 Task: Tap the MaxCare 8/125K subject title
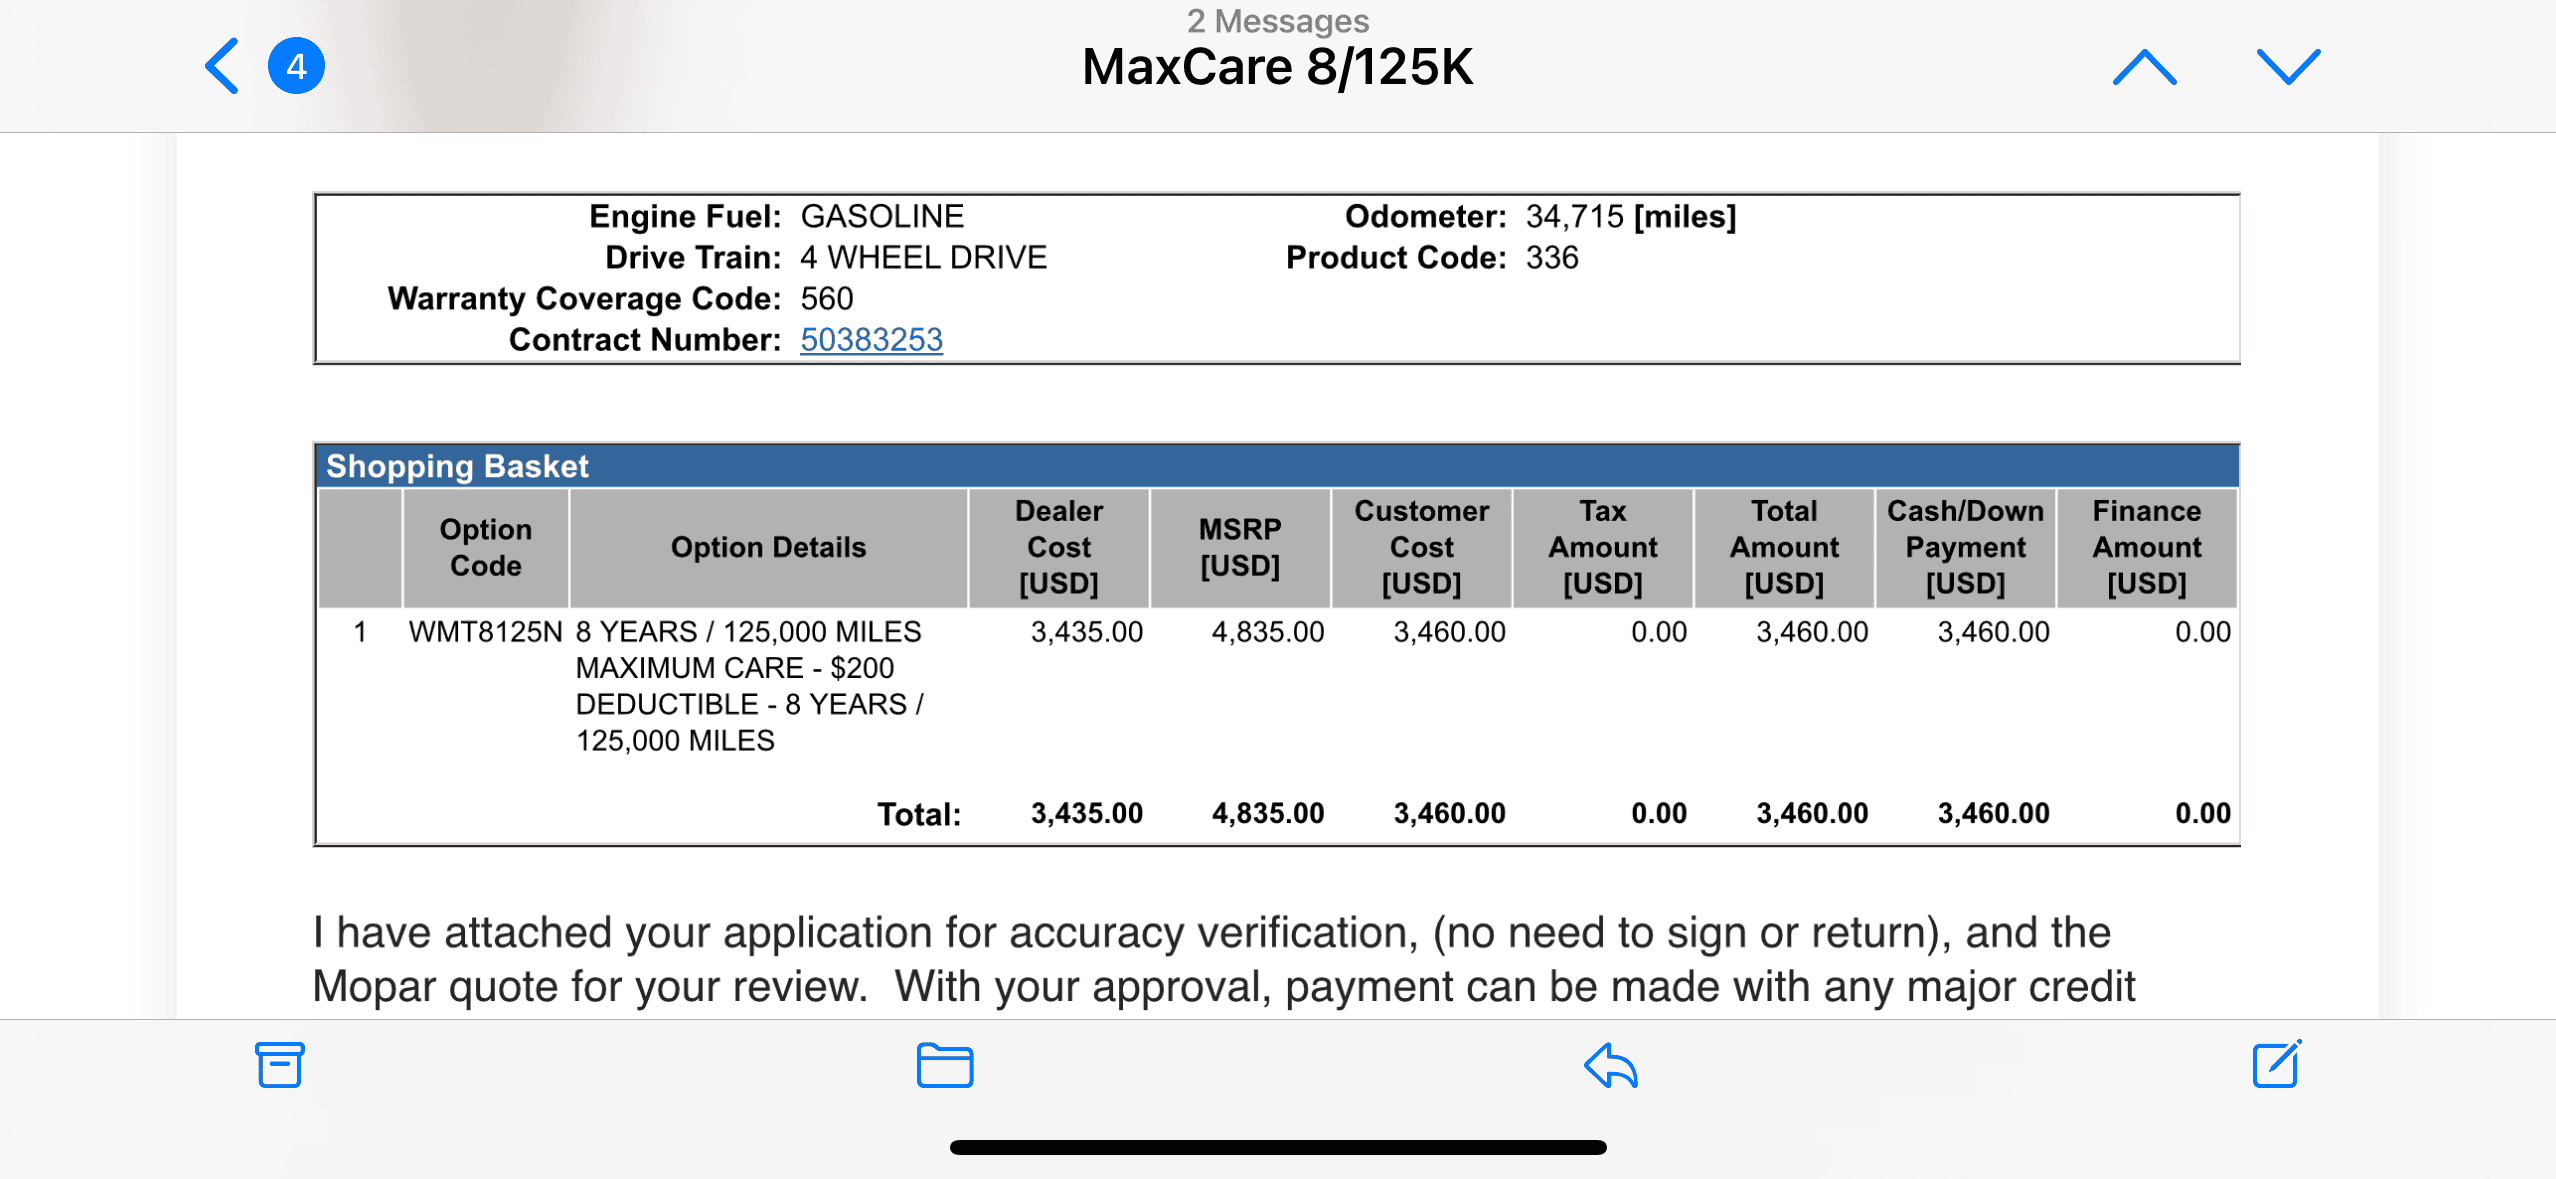pyautogui.click(x=1277, y=68)
